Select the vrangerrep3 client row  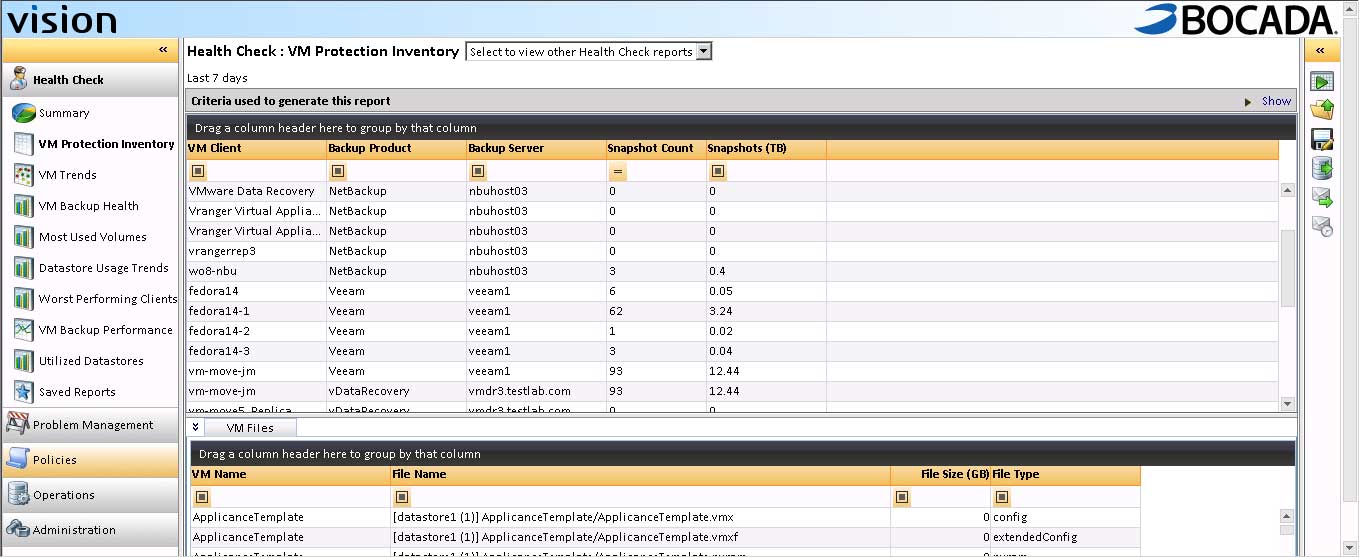(732, 251)
